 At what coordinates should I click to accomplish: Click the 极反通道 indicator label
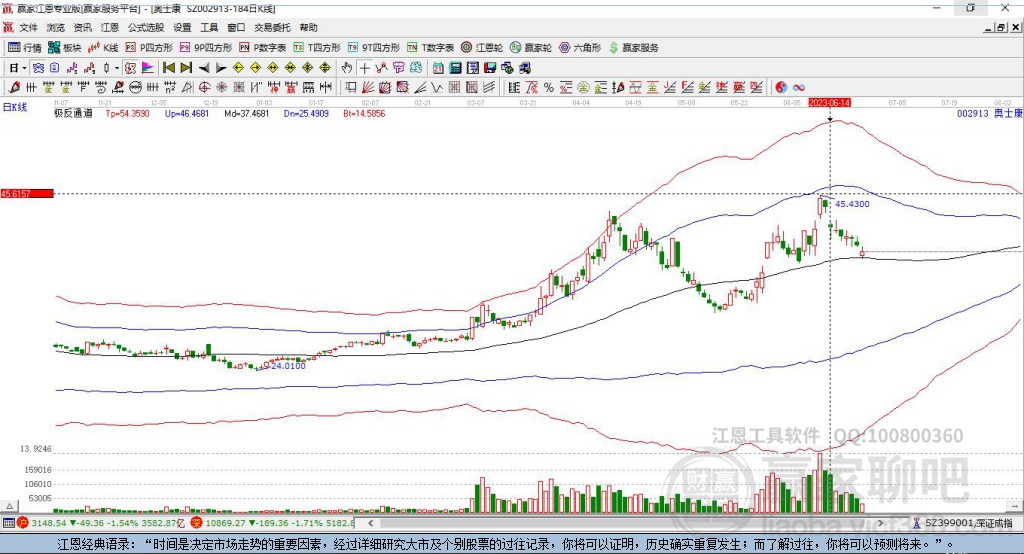pyautogui.click(x=73, y=114)
